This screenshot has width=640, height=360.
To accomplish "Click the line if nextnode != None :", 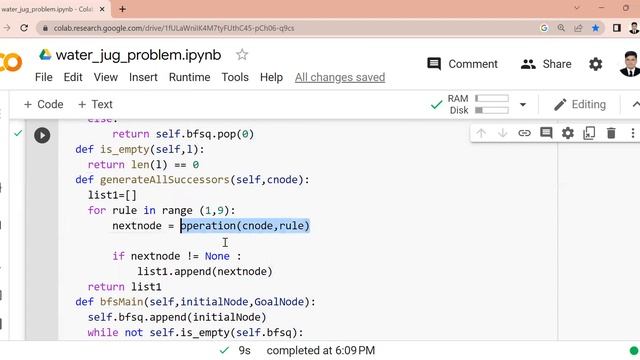I will pyautogui.click(x=177, y=256).
